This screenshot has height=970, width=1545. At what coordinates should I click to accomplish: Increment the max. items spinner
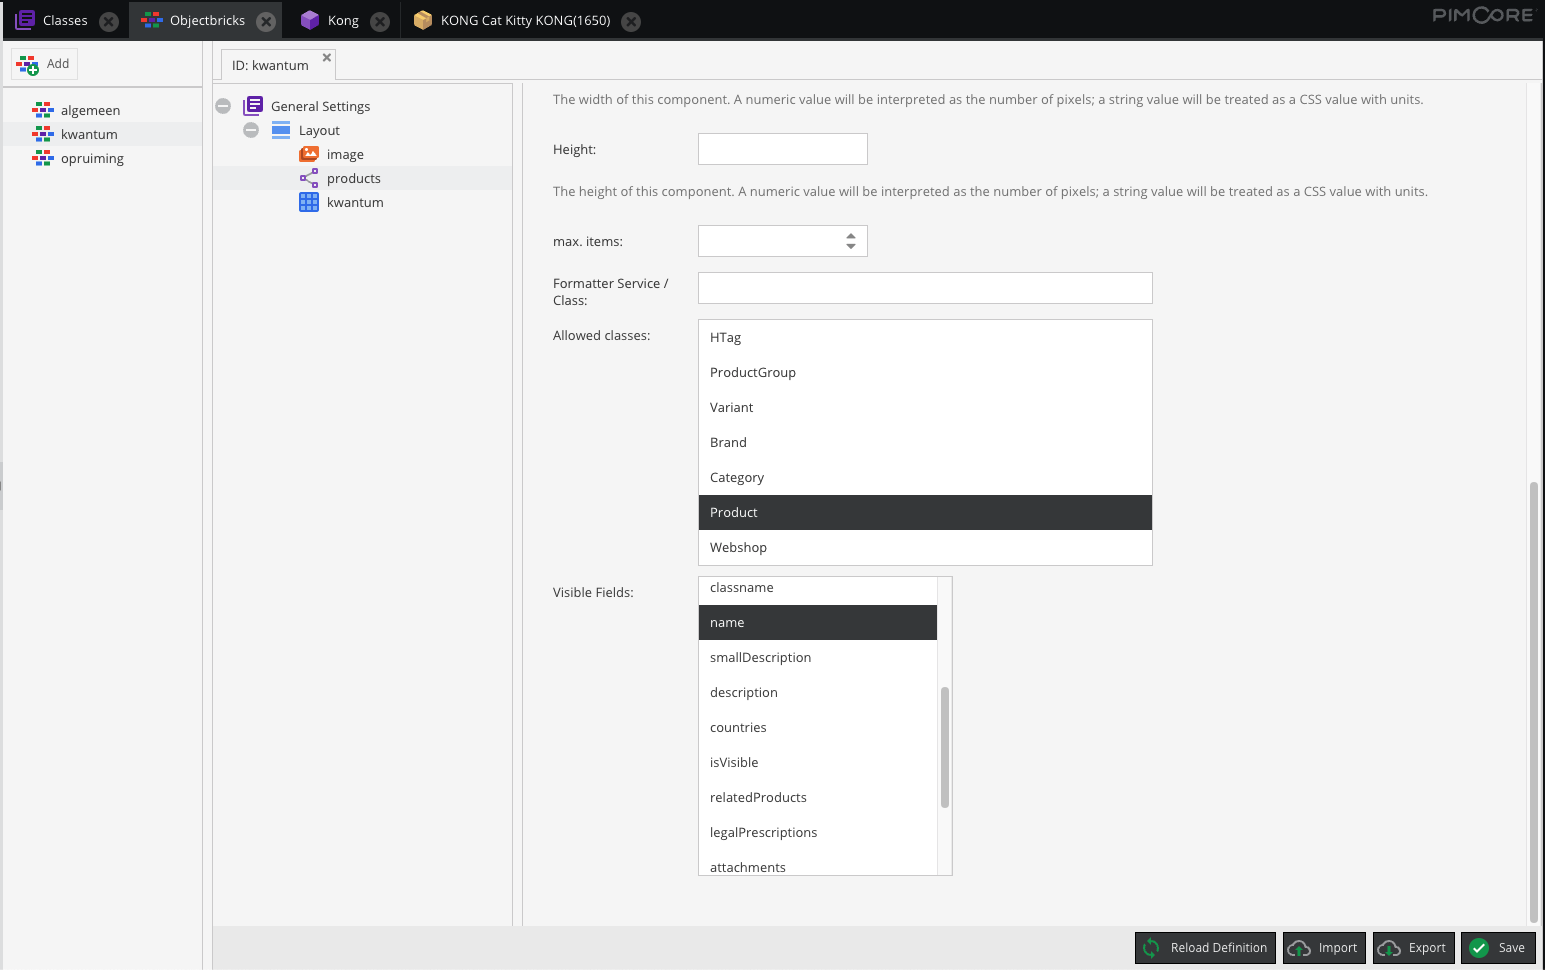click(x=851, y=236)
